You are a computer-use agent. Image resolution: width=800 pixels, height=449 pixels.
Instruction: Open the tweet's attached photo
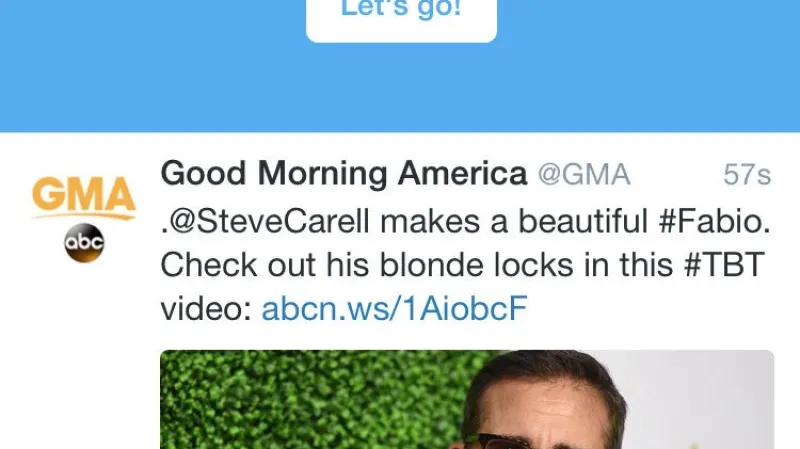point(467,400)
